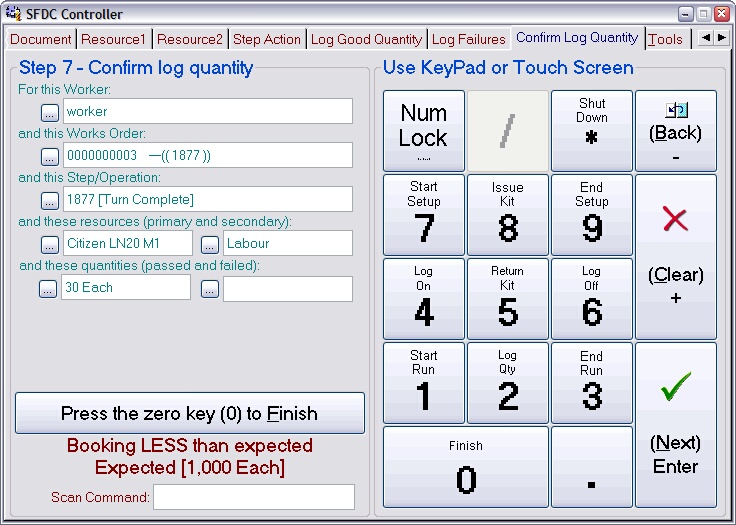
Task: Minimize the SFDC Controller window
Action: (x=686, y=14)
